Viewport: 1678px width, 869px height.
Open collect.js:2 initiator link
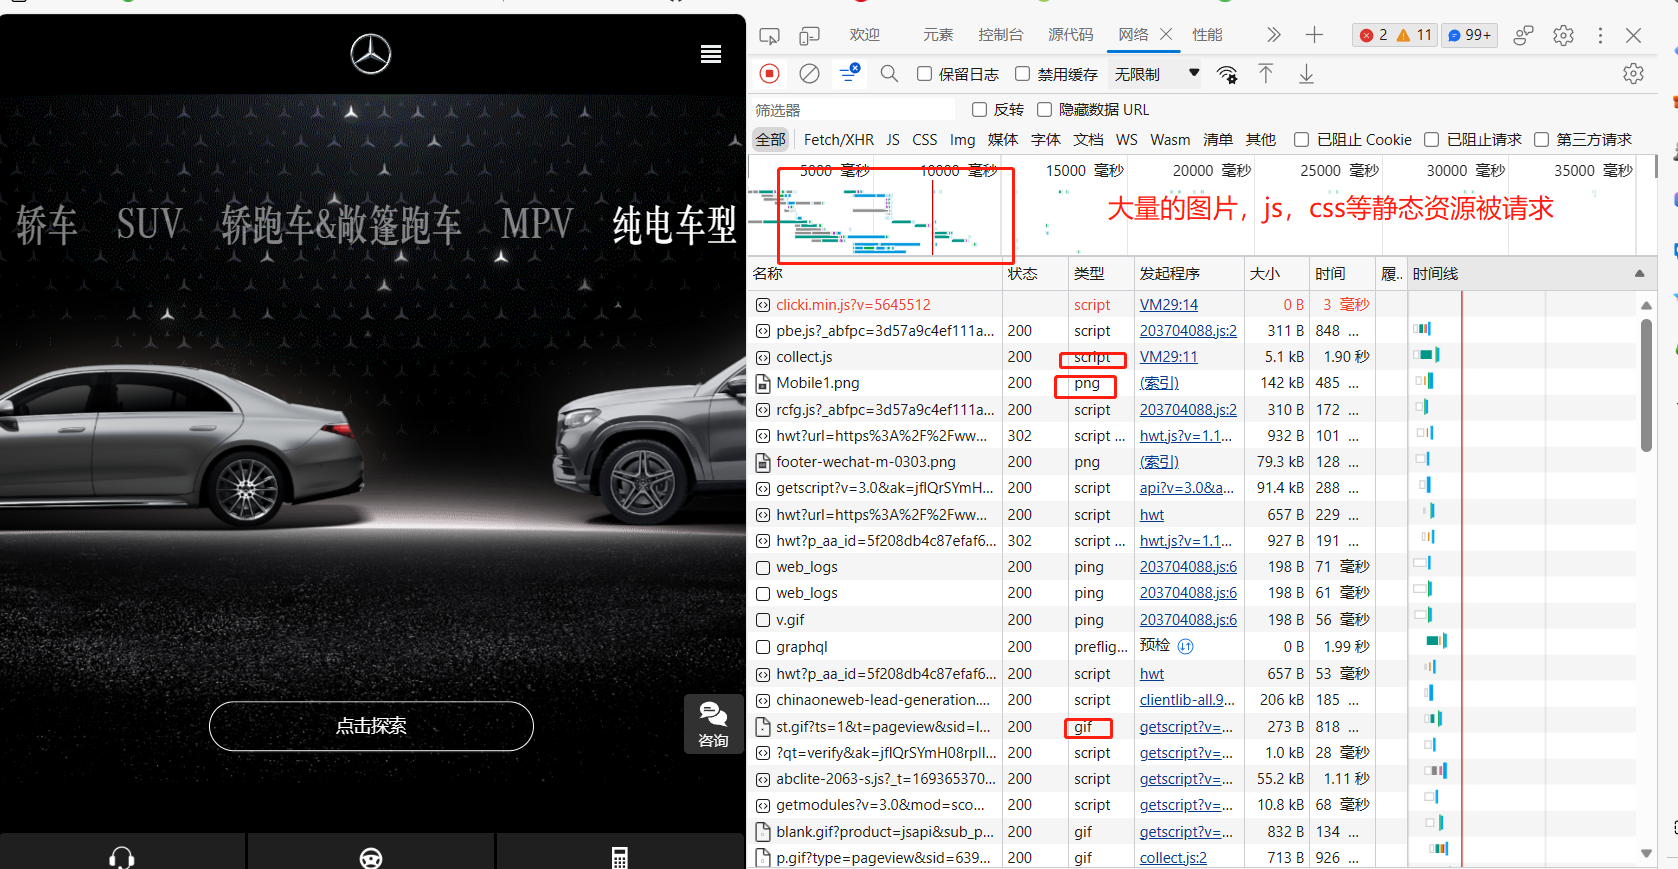click(x=1173, y=858)
